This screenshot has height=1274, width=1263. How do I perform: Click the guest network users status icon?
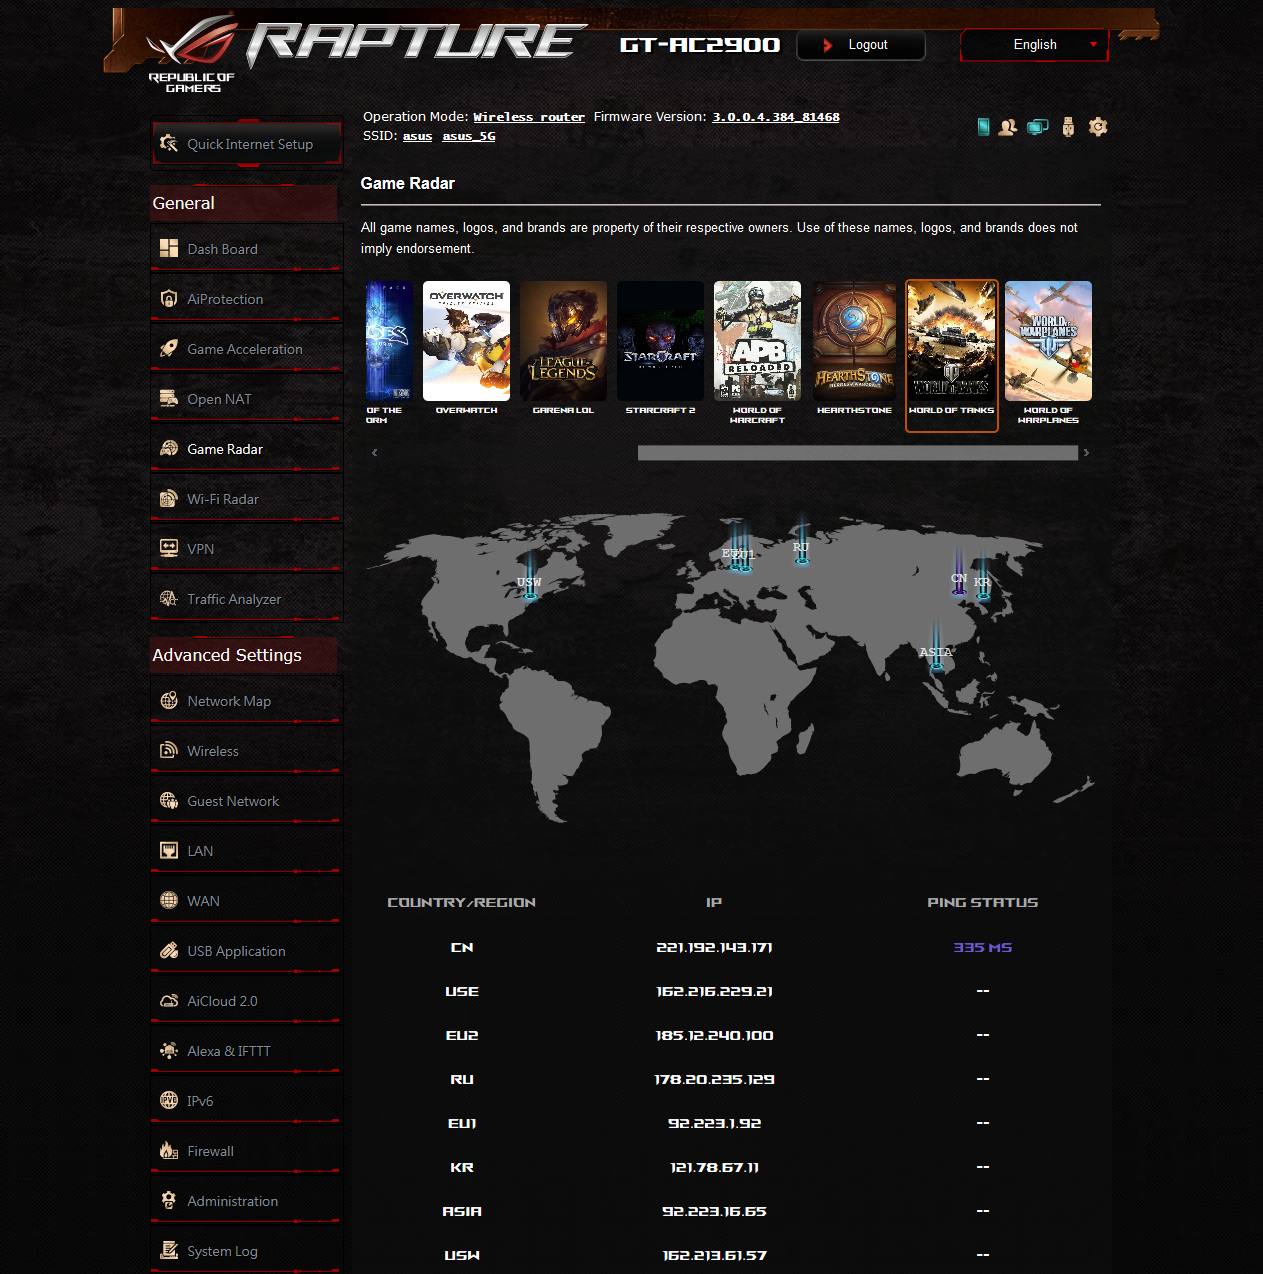1007,127
